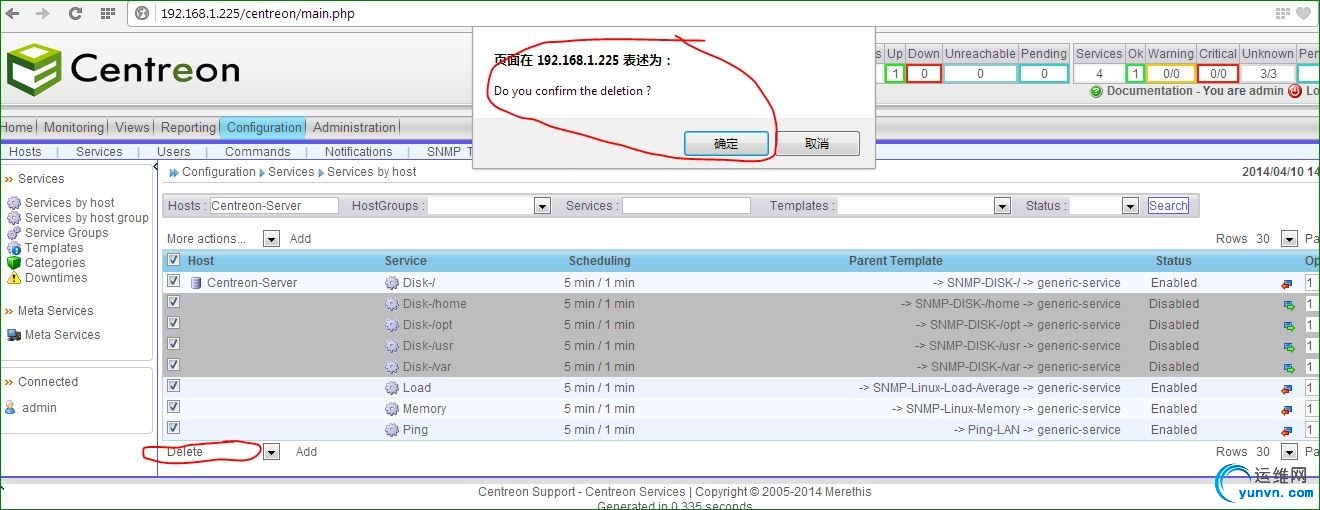1320x510 pixels.
Task: Uncheck the Memory row checkbox
Action: pos(173,407)
